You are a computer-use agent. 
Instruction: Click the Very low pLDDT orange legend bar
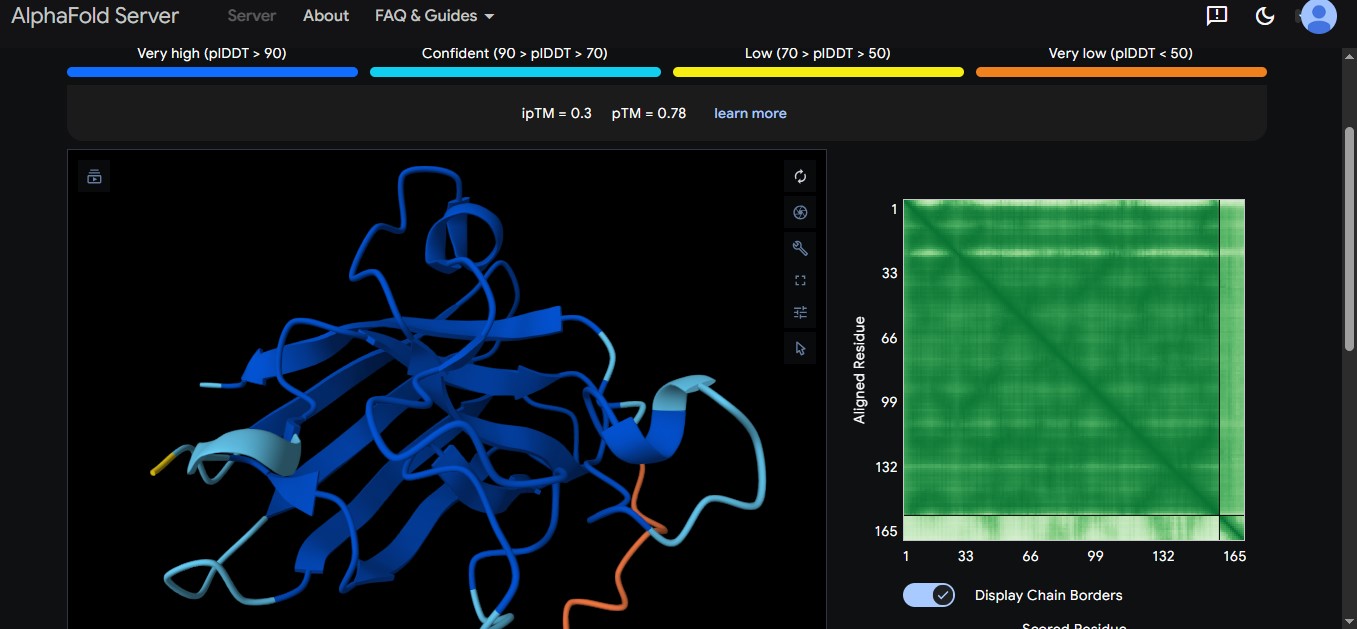point(1121,72)
